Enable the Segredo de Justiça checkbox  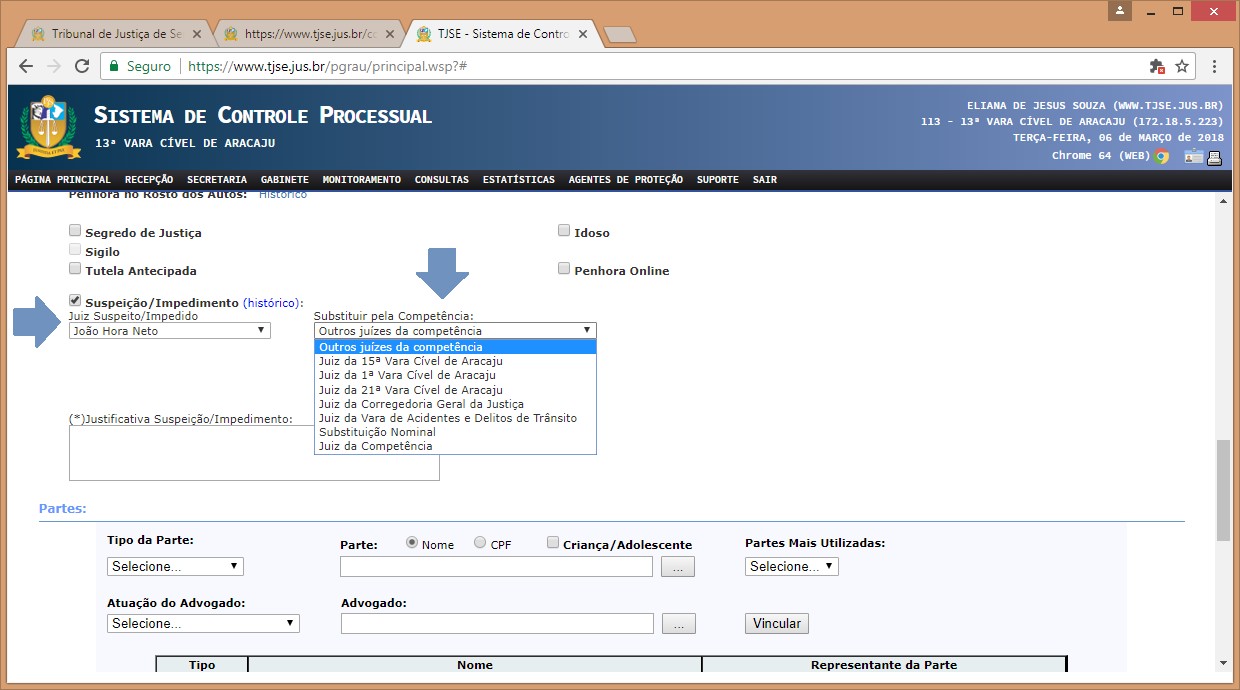pos(75,231)
